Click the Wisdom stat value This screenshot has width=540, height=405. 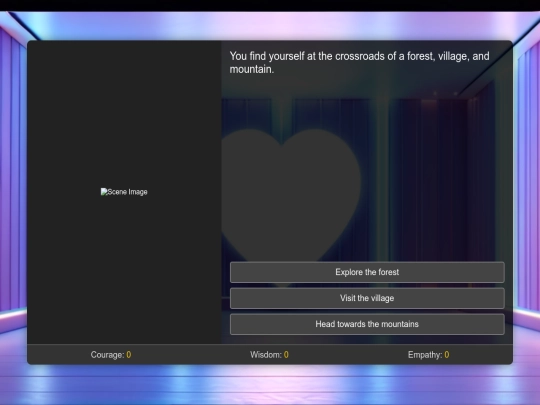tap(286, 355)
